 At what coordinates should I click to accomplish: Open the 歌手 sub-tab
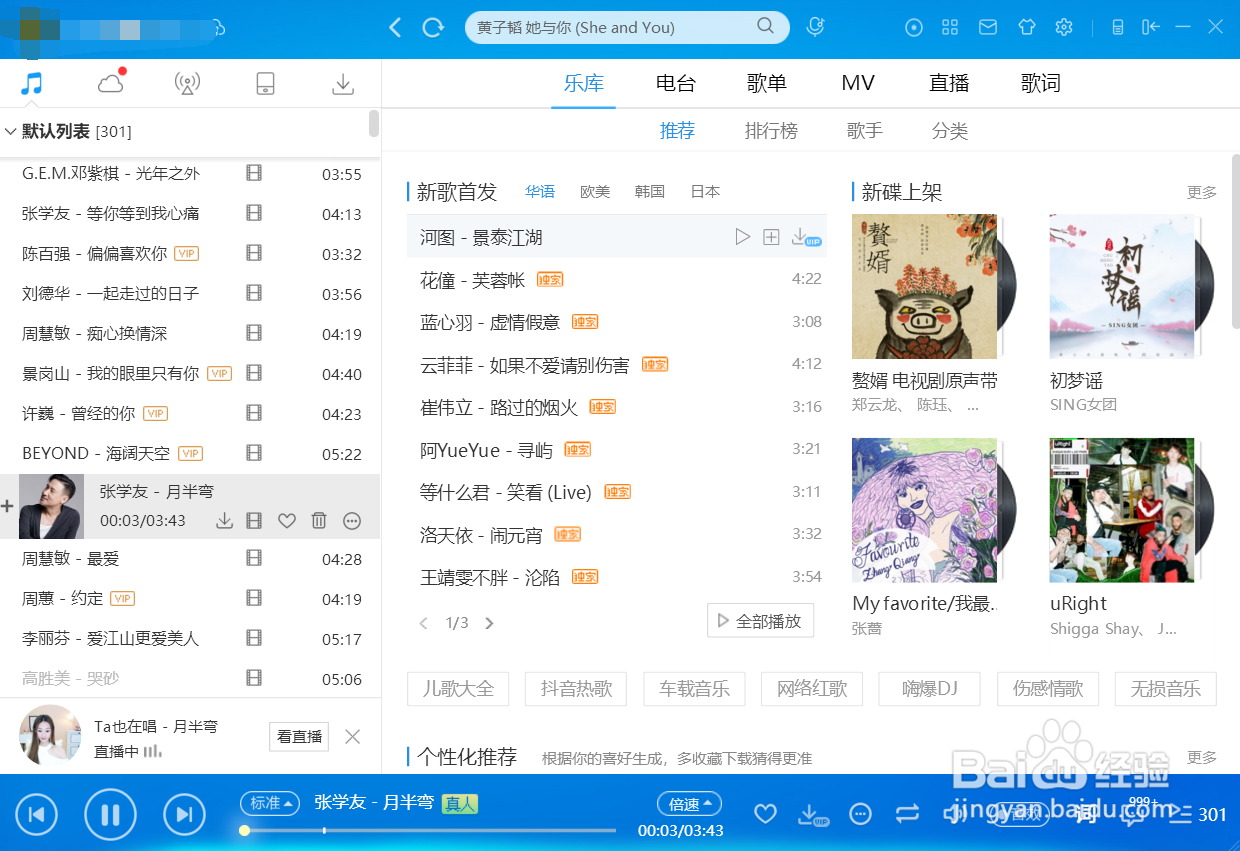point(865,131)
